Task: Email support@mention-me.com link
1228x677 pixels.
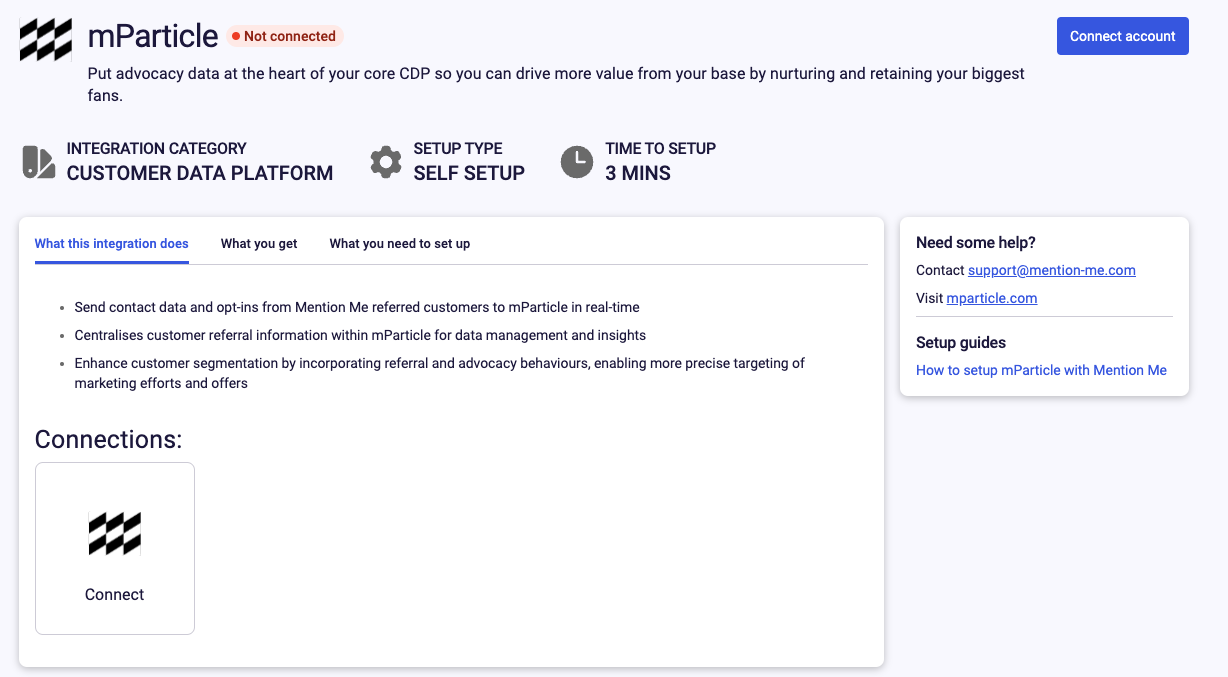Action: tap(1052, 270)
